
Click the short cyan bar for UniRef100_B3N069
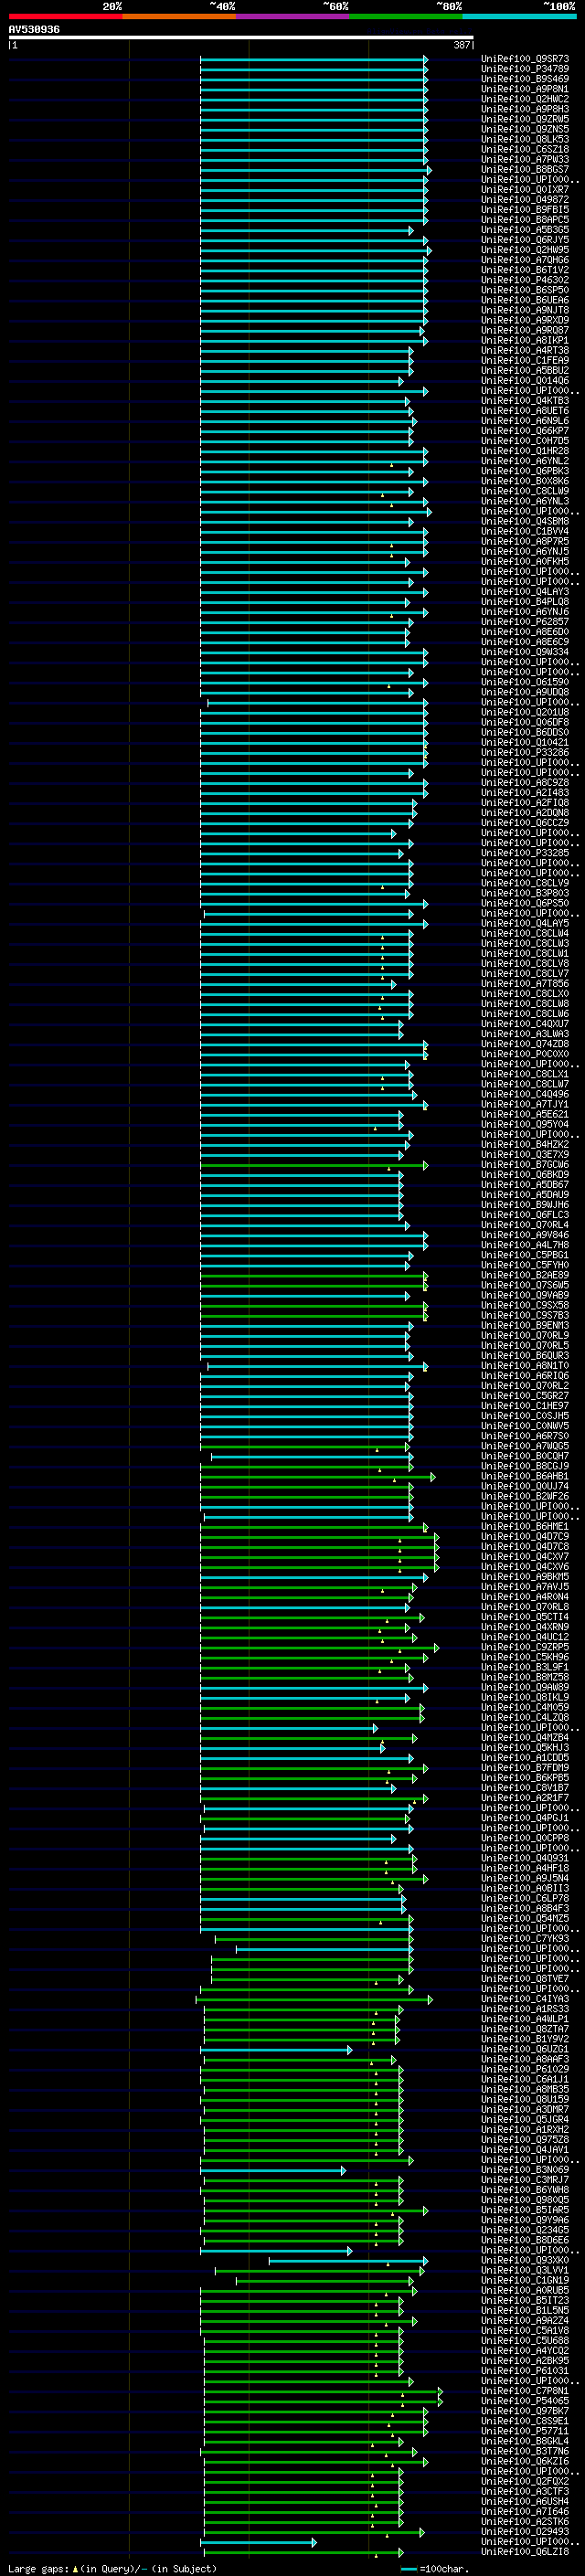pyautogui.click(x=273, y=2170)
